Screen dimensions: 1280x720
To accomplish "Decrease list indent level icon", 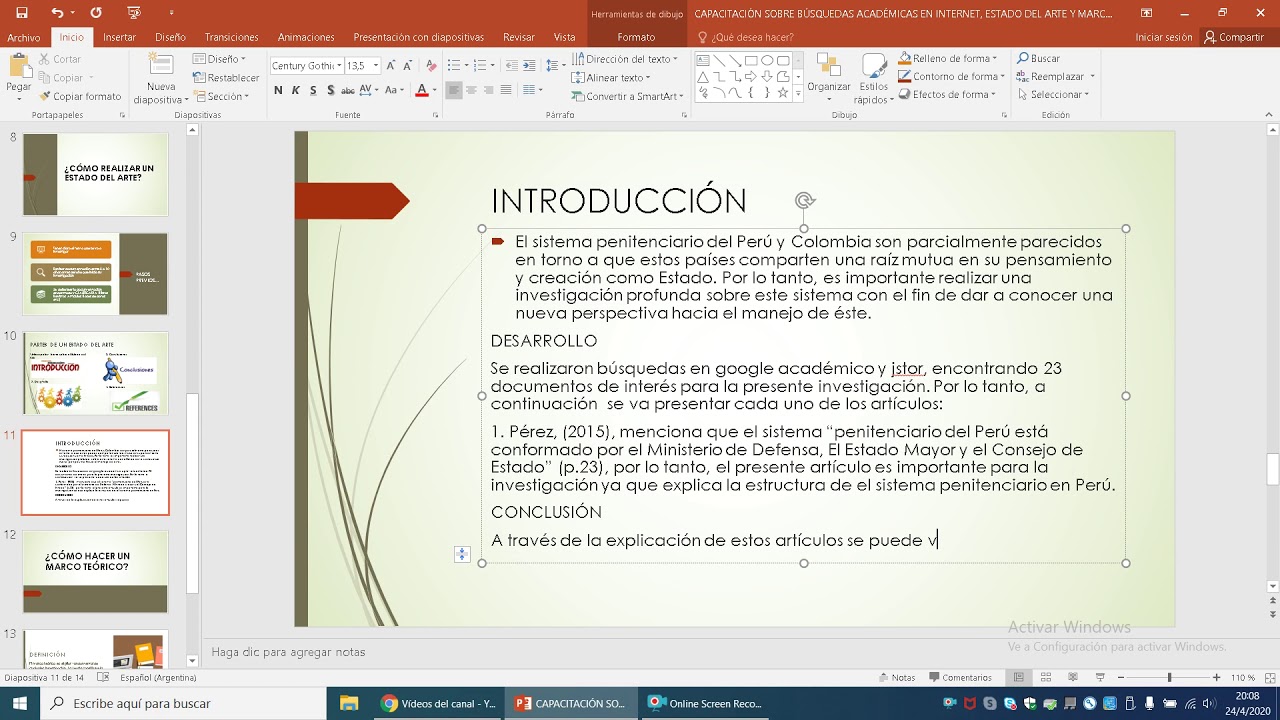I will (510, 65).
